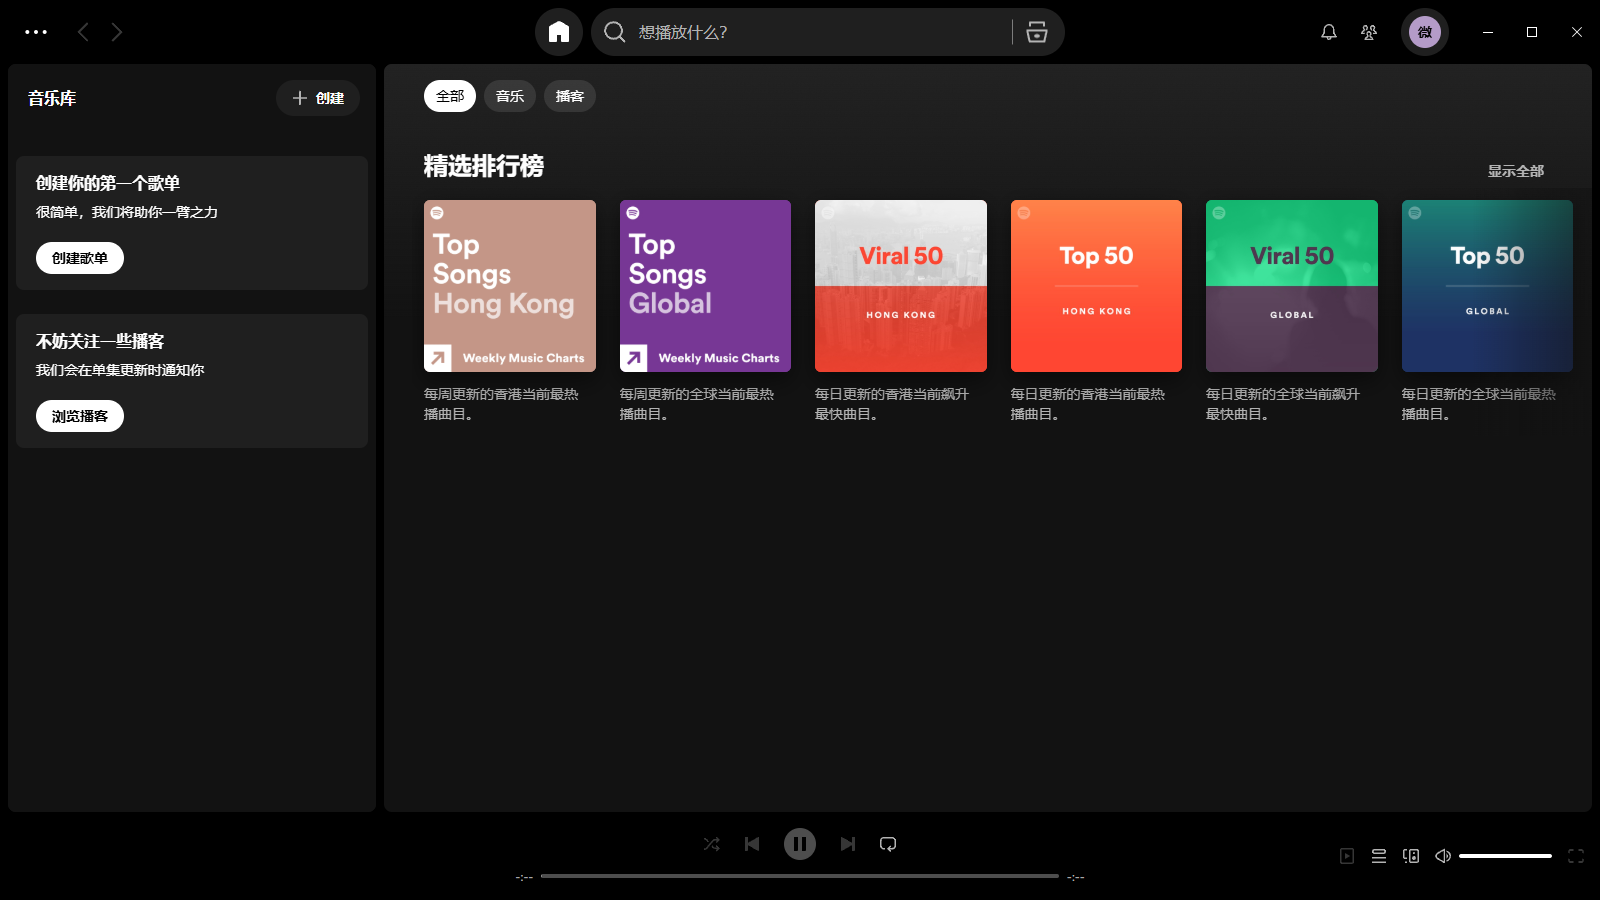Click the search magnifier icon
The width and height of the screenshot is (1600, 900).
pyautogui.click(x=613, y=31)
